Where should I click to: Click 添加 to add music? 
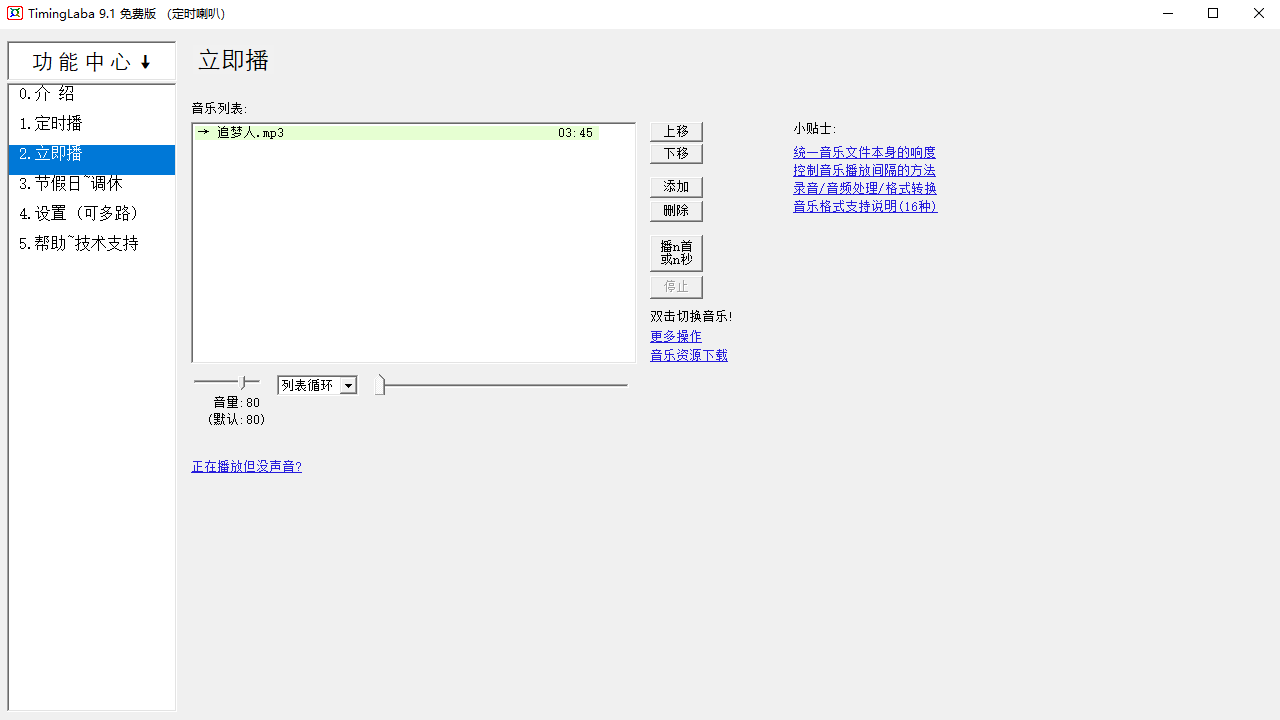[676, 187]
